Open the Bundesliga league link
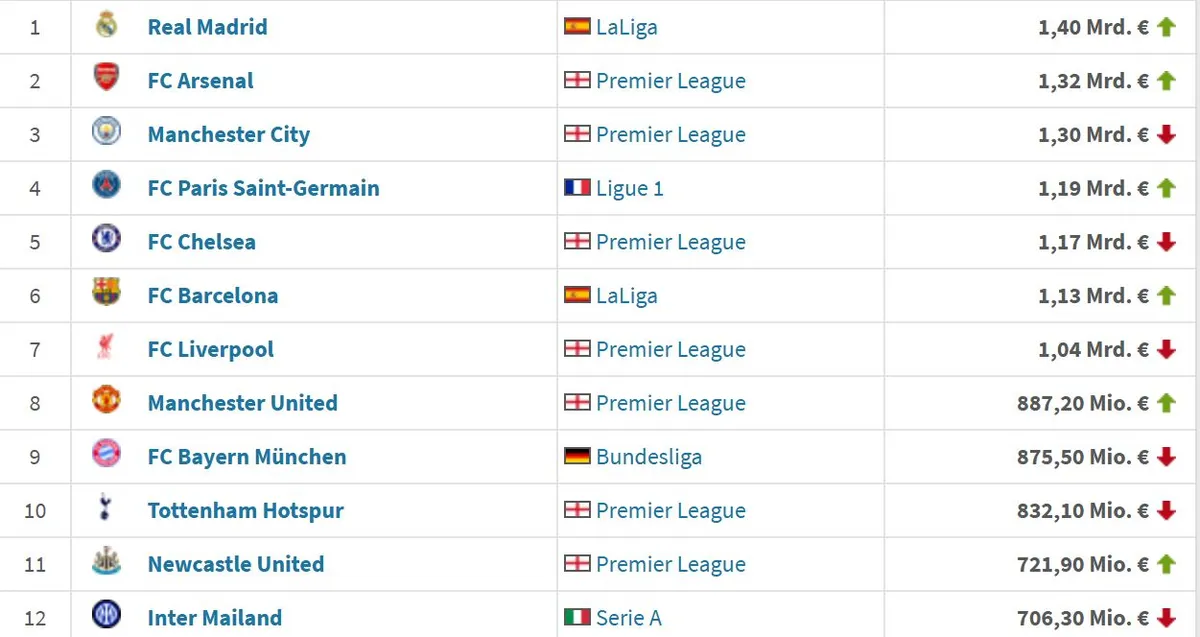Viewport: 1200px width, 637px height. (649, 457)
